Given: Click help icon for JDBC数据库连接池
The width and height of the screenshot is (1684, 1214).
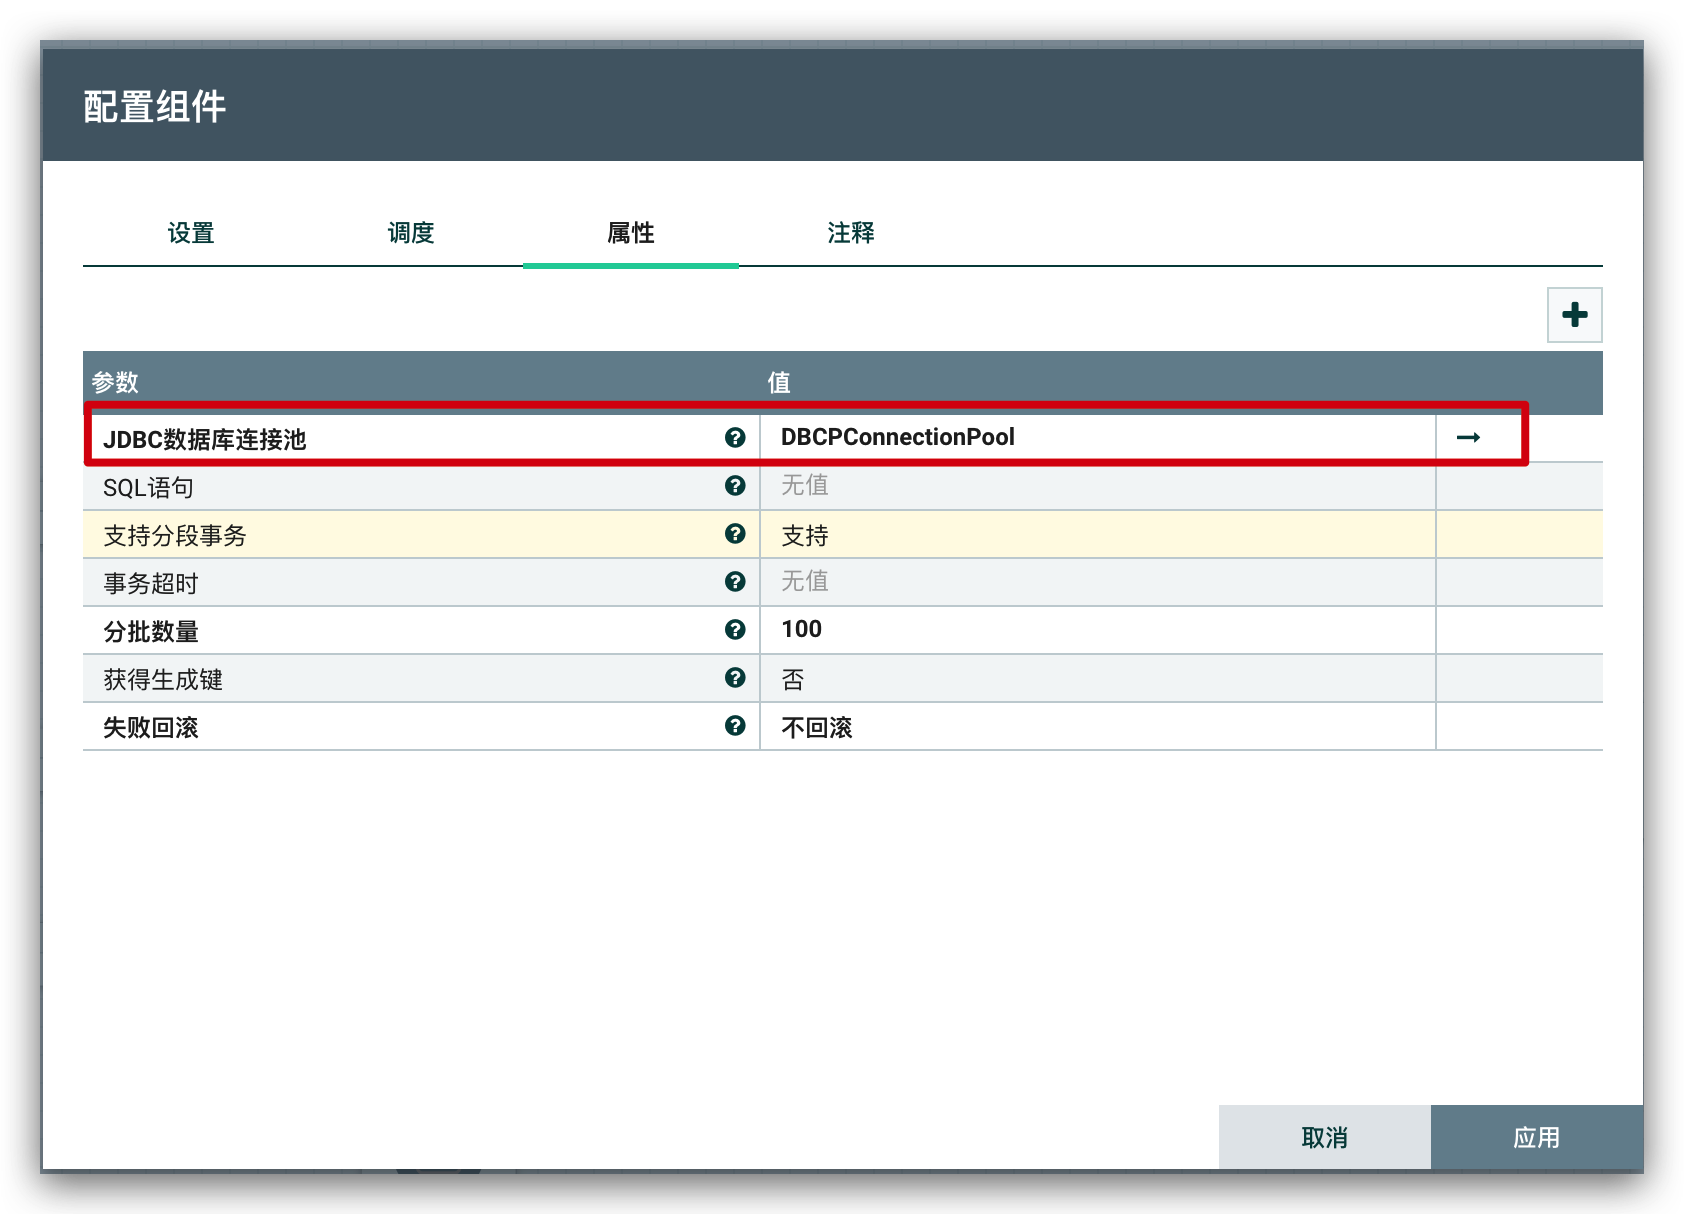Looking at the screenshot, I should coord(735,438).
